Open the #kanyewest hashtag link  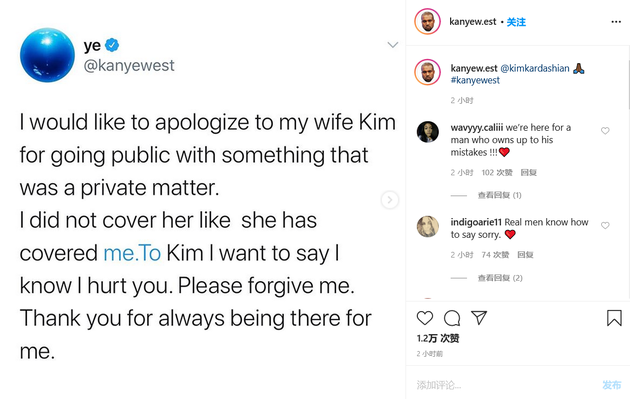coord(475,80)
